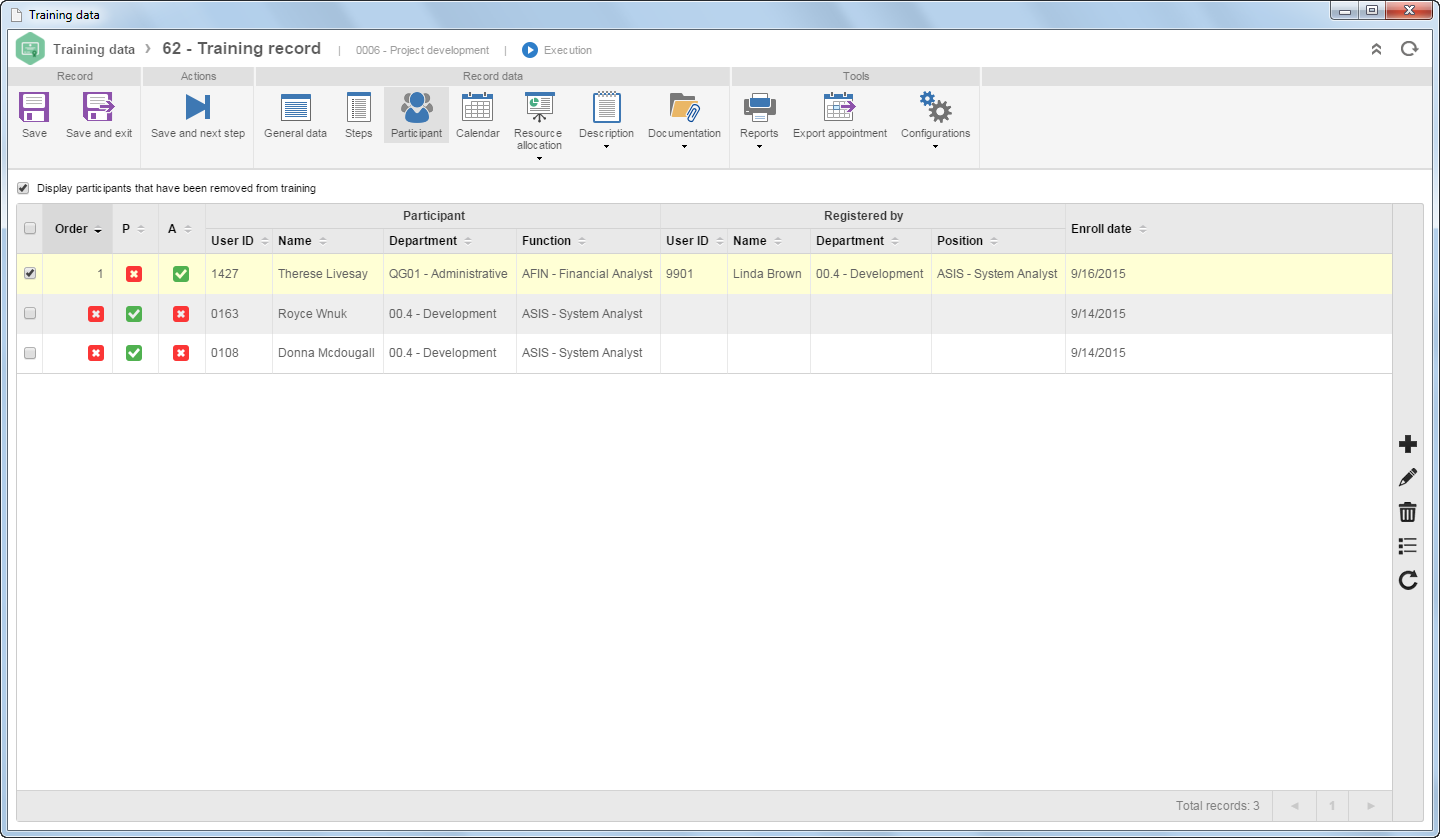Viewport: 1440px width, 838px height.
Task: Select the Participant section button
Action: 416,115
